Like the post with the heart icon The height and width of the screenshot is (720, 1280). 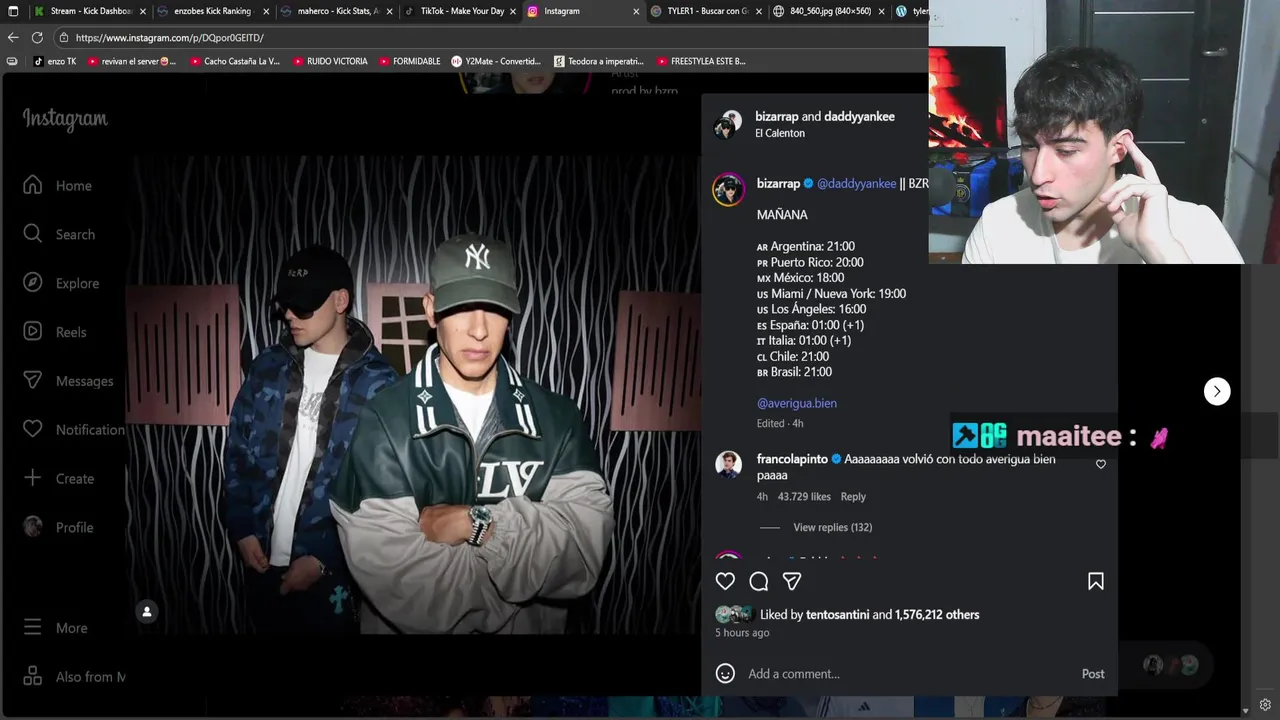[725, 581]
